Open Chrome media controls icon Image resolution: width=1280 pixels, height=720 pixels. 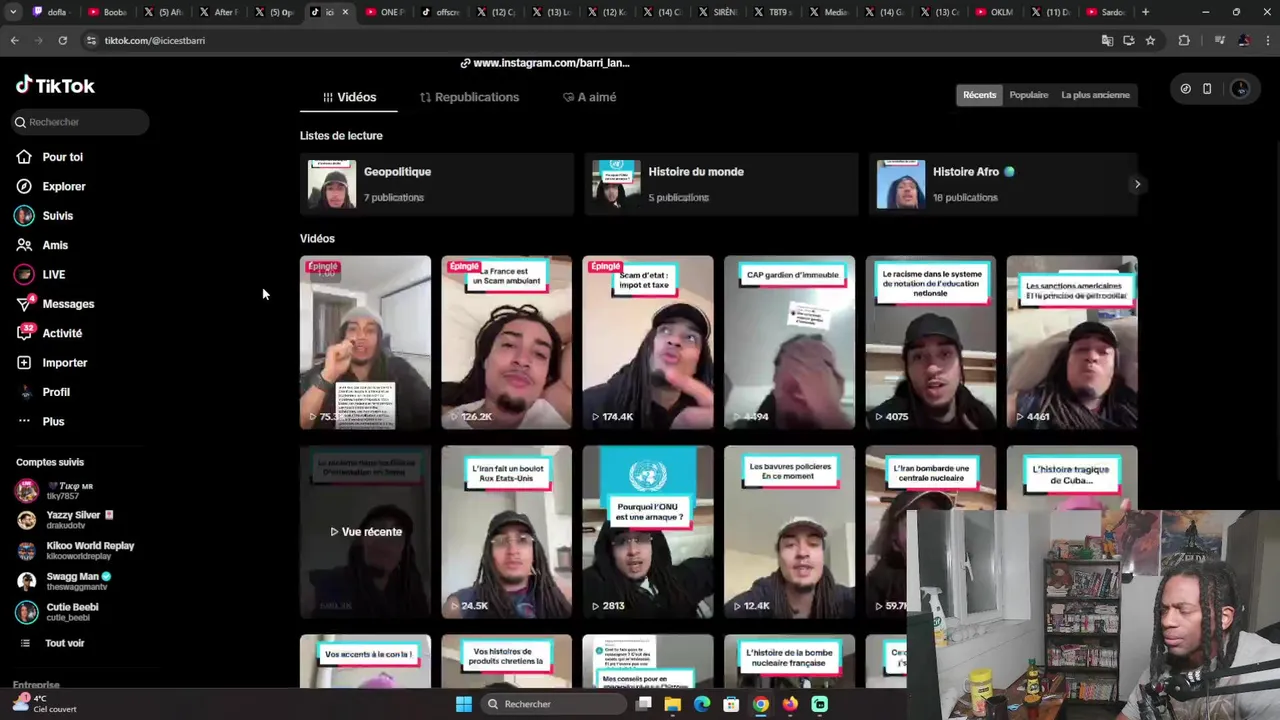point(1219,40)
